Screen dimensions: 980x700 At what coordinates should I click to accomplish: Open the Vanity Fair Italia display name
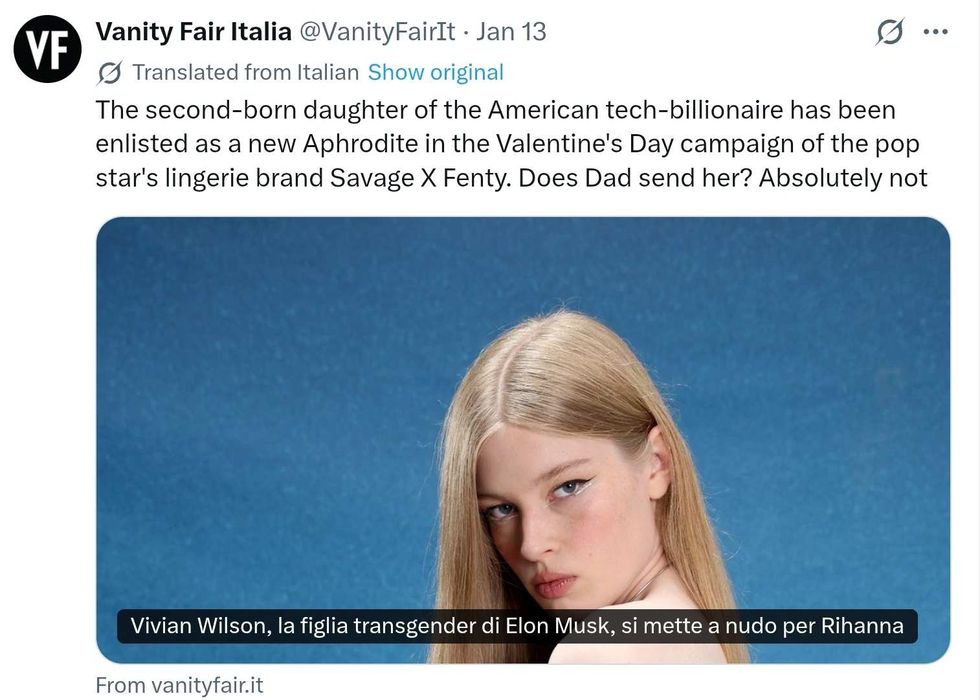(x=193, y=32)
